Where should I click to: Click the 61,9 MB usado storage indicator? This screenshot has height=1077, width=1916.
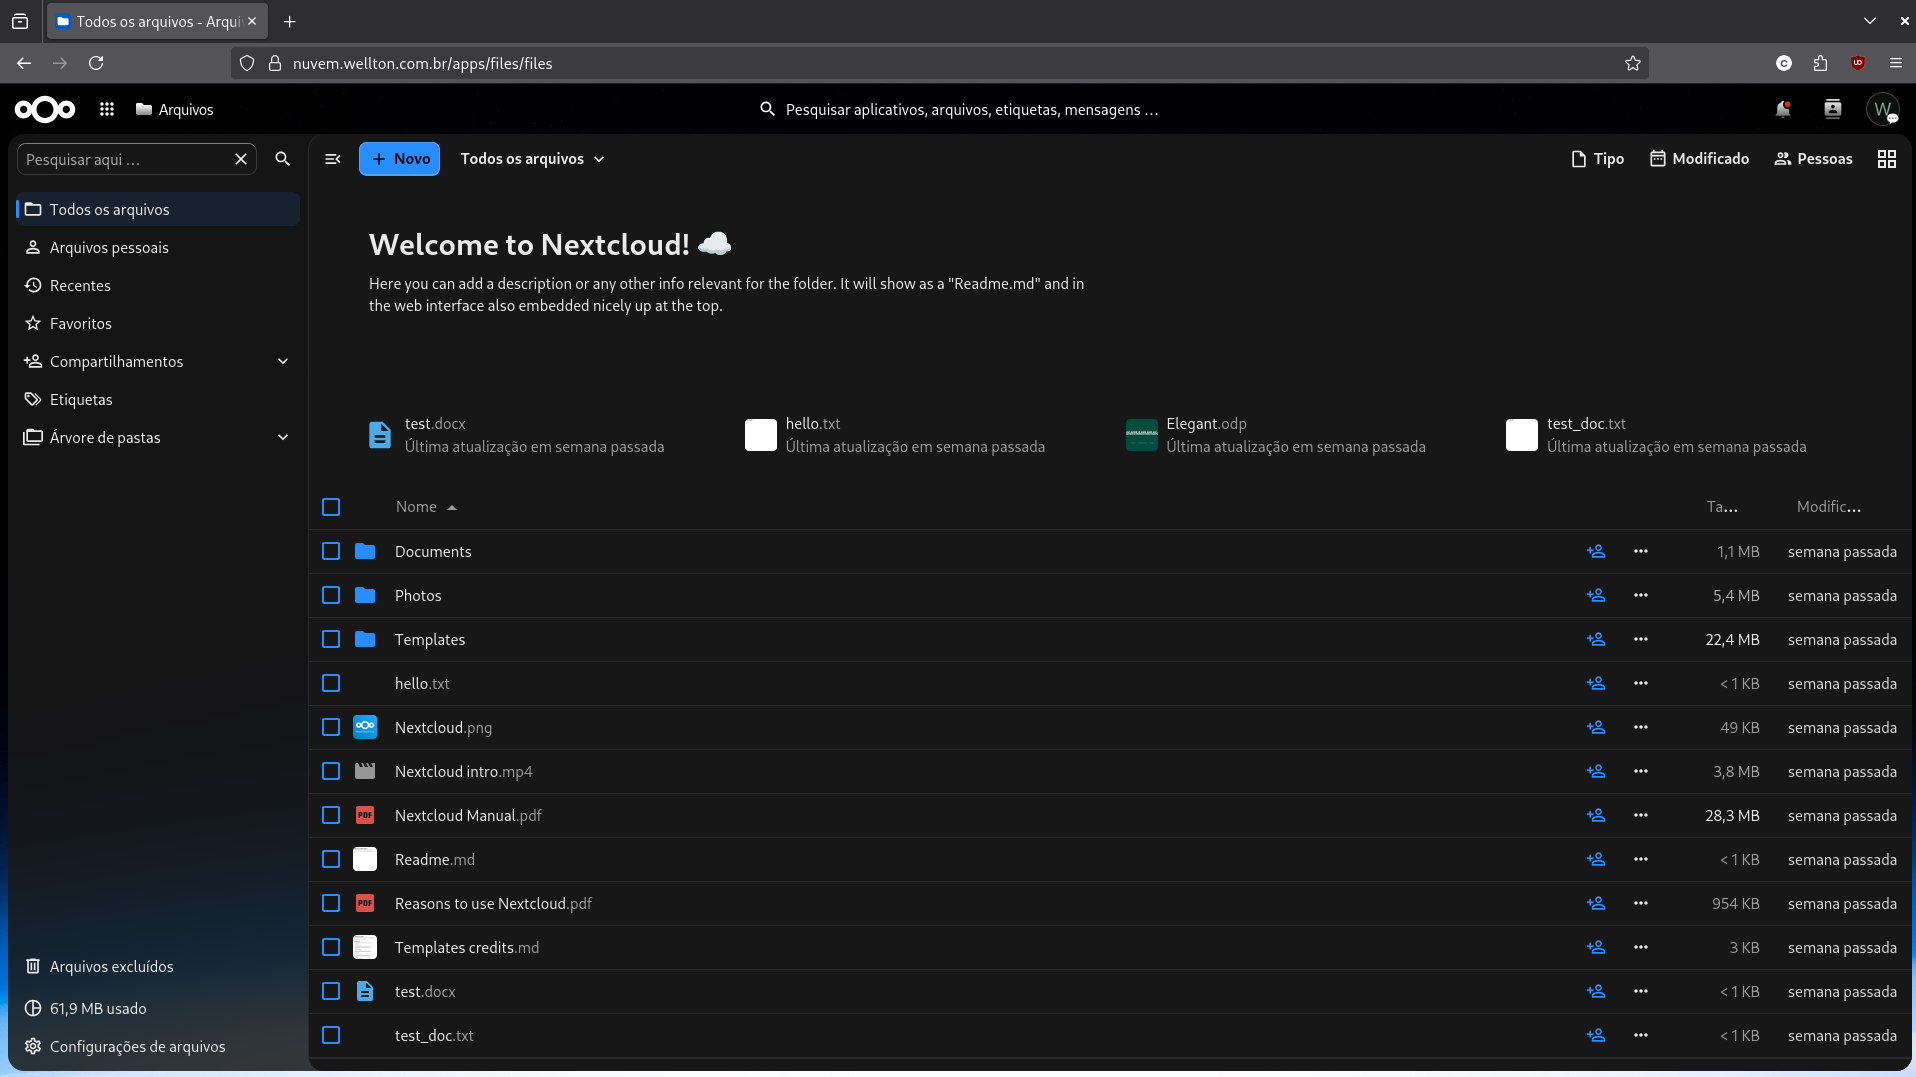pyautogui.click(x=158, y=1008)
